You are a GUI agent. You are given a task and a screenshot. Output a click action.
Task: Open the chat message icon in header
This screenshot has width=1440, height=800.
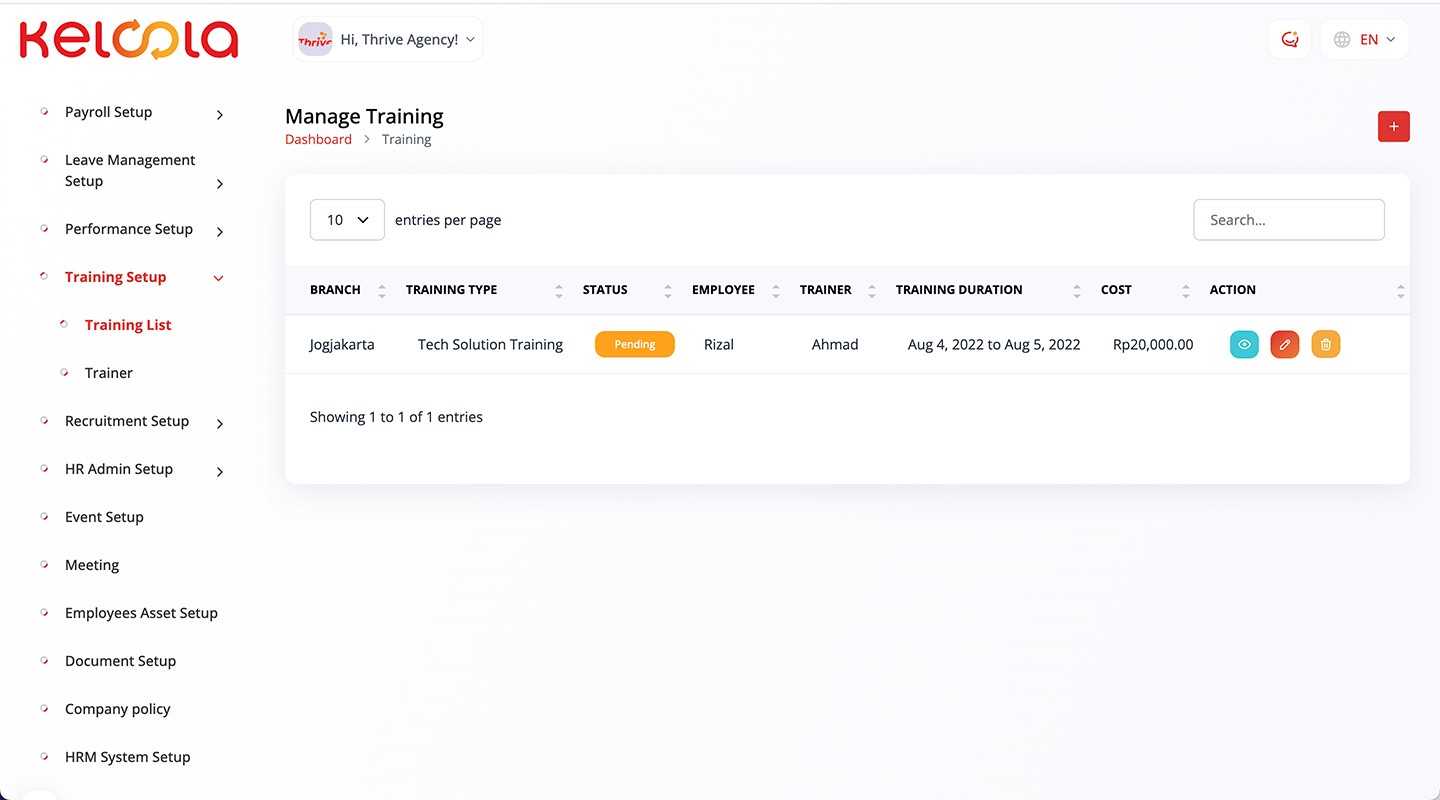[1289, 40]
